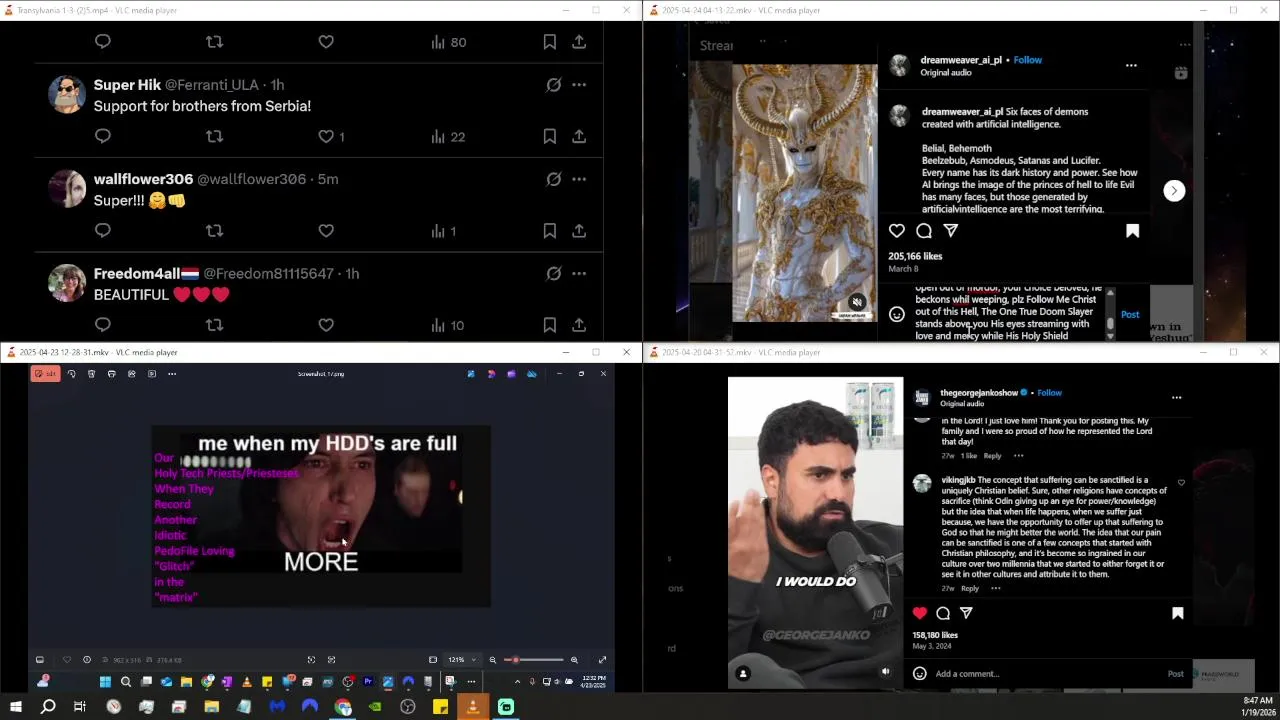Unsave dreamweaver_ai_pl post bookmark

coord(1133,231)
